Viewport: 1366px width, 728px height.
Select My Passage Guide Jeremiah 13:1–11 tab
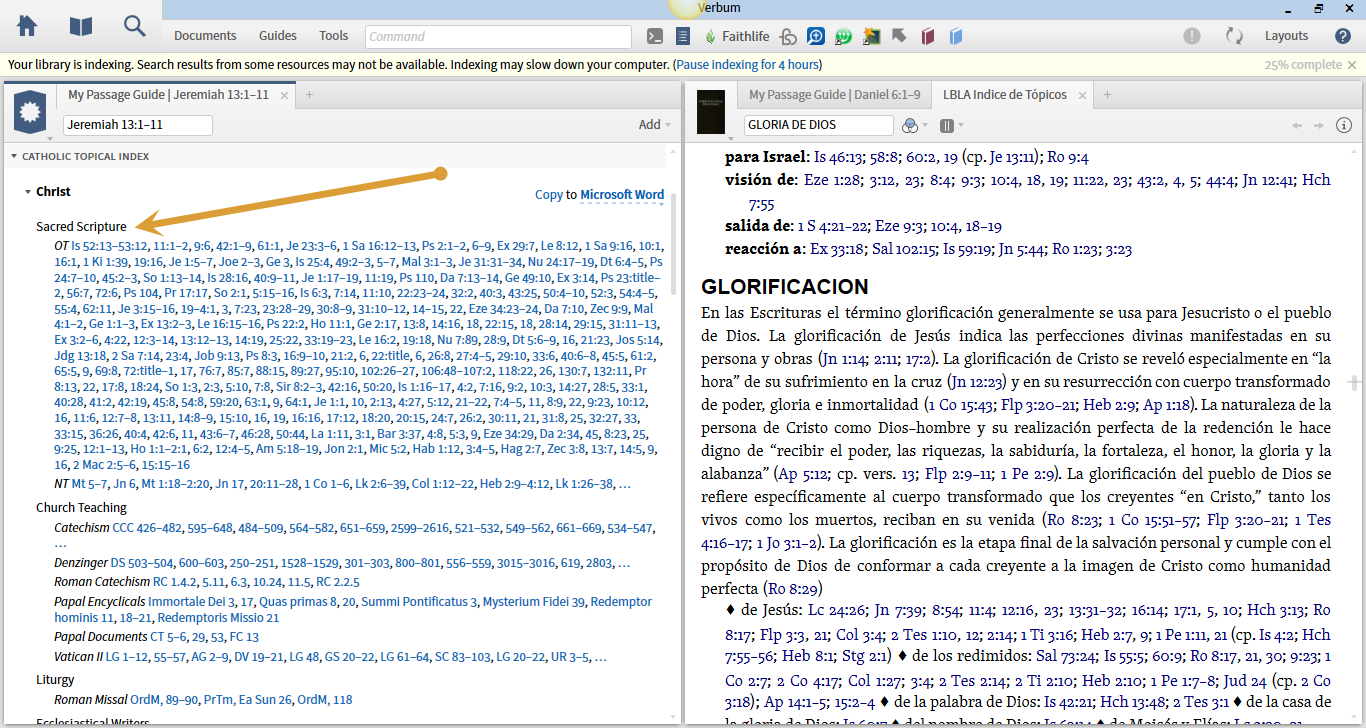pos(168,95)
